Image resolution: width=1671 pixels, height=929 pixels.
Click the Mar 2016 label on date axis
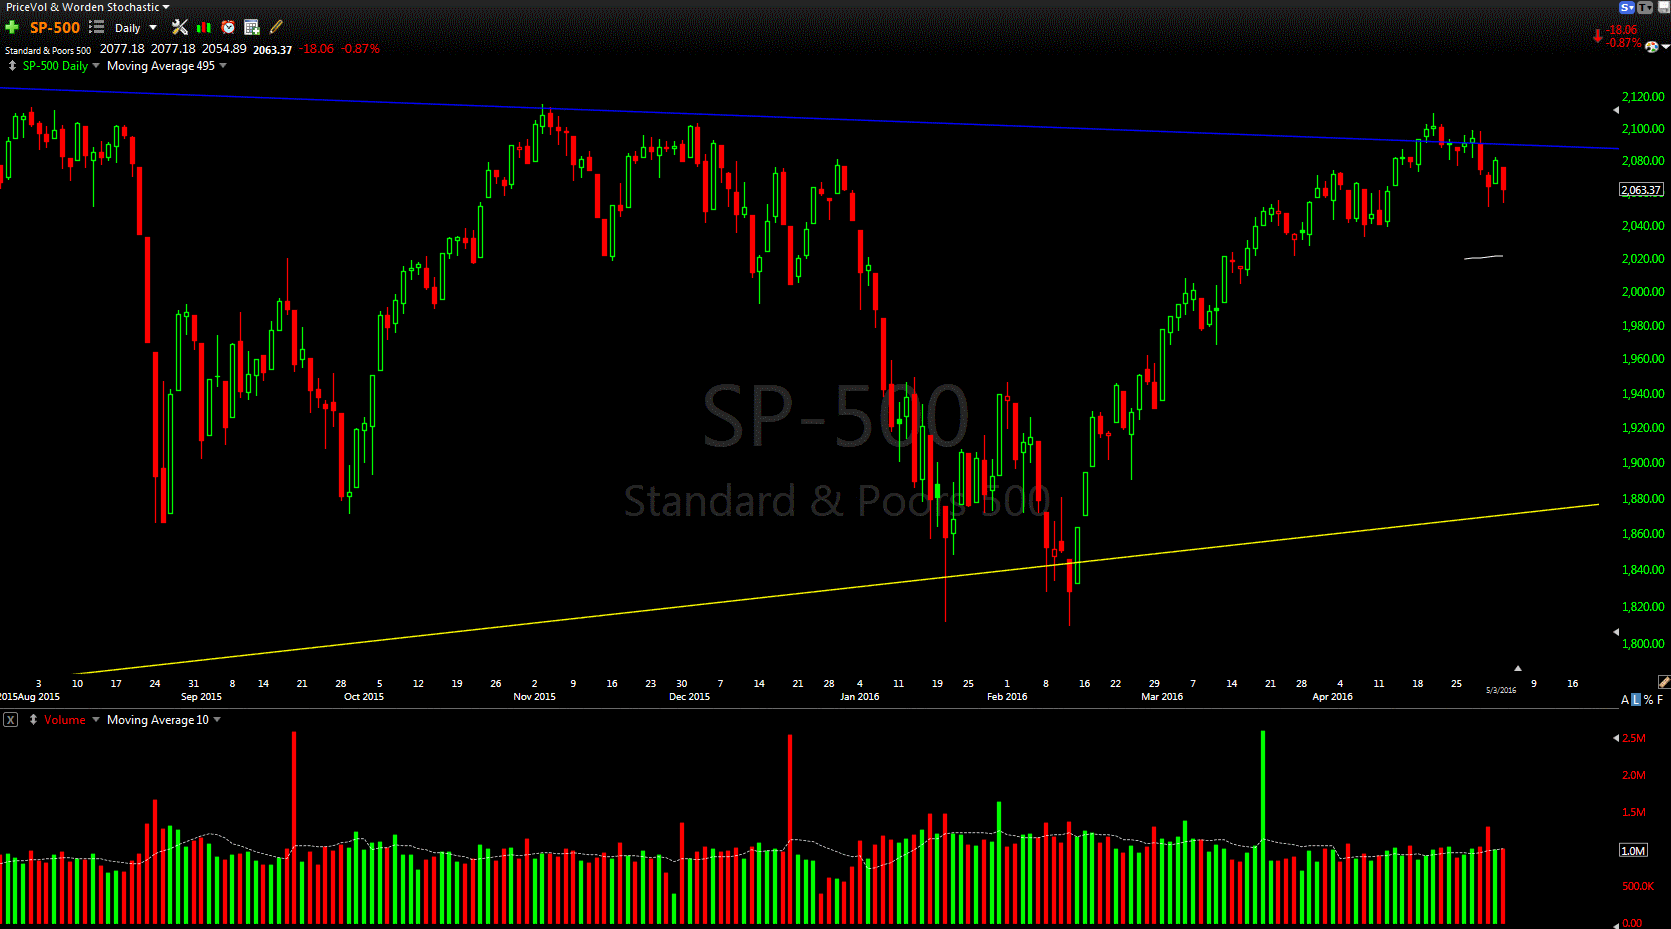click(1162, 697)
